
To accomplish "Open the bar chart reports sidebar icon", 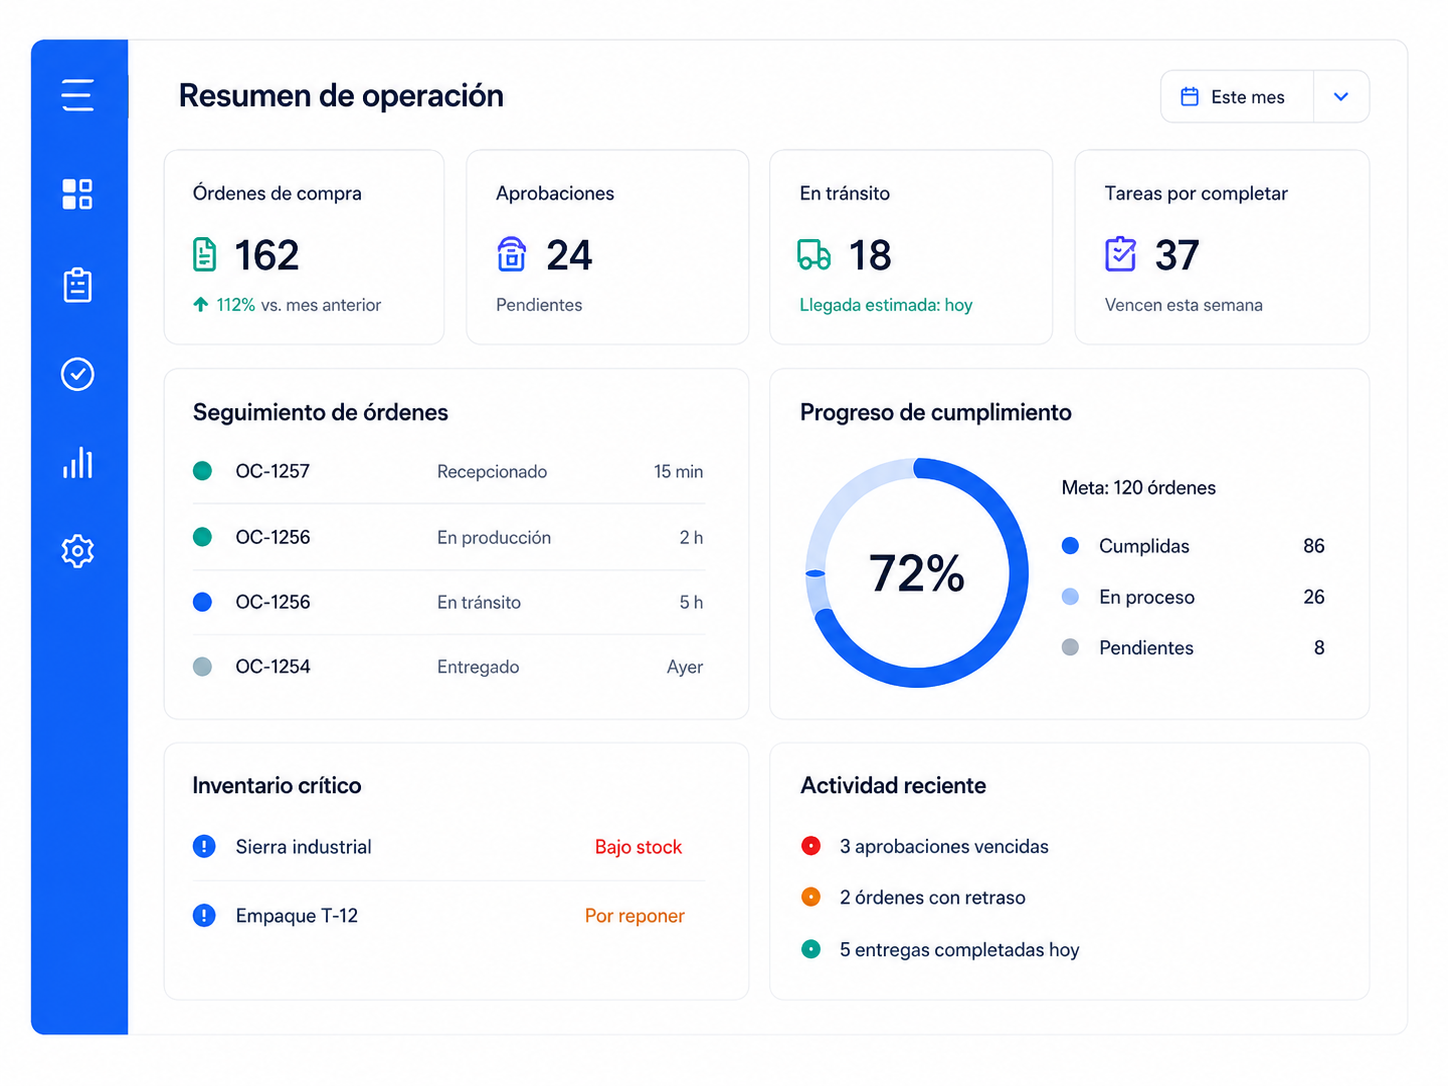I will 77,462.
